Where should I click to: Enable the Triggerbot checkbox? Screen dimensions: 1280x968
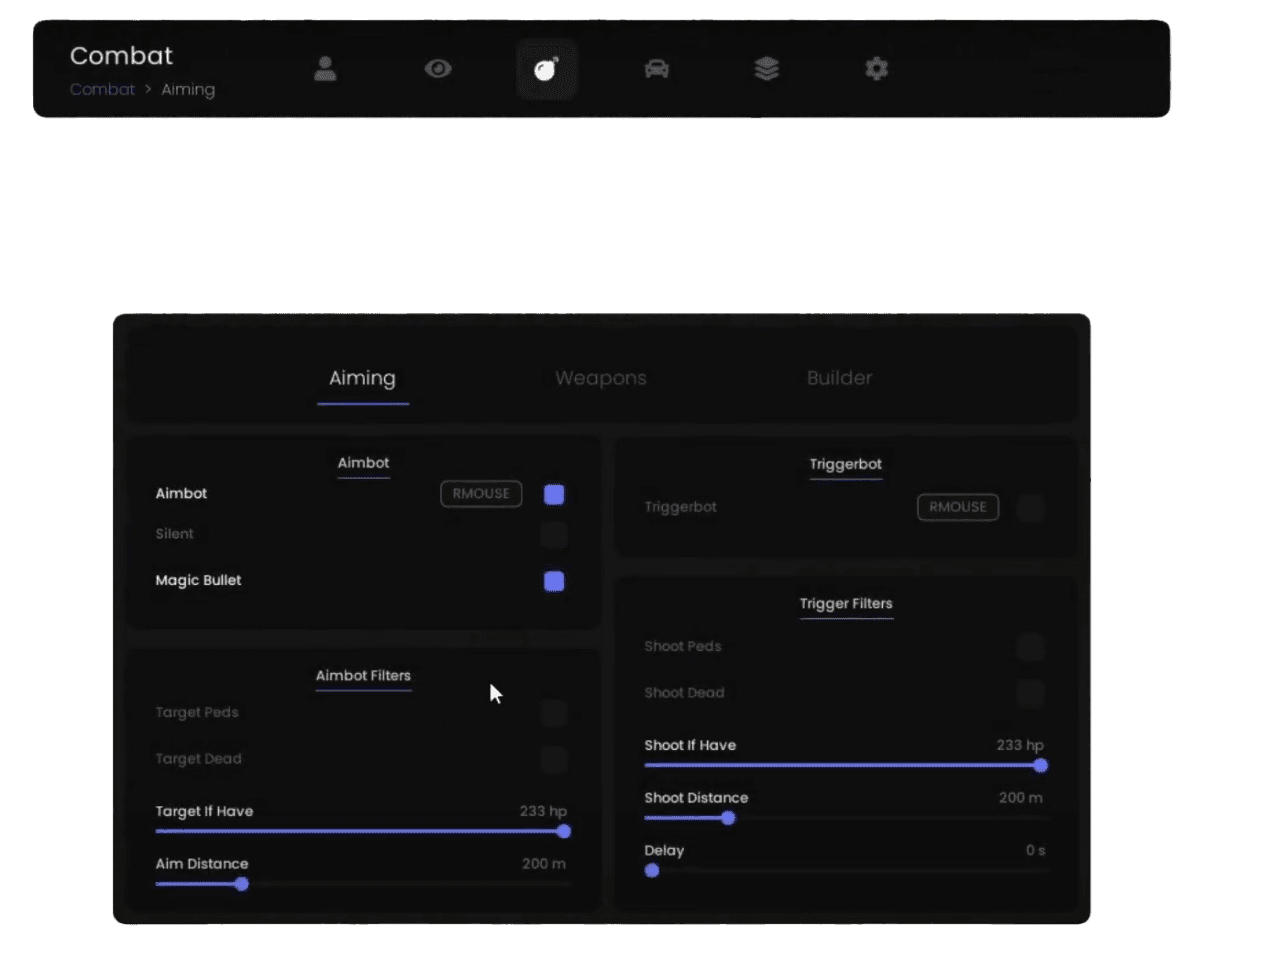click(x=1031, y=507)
